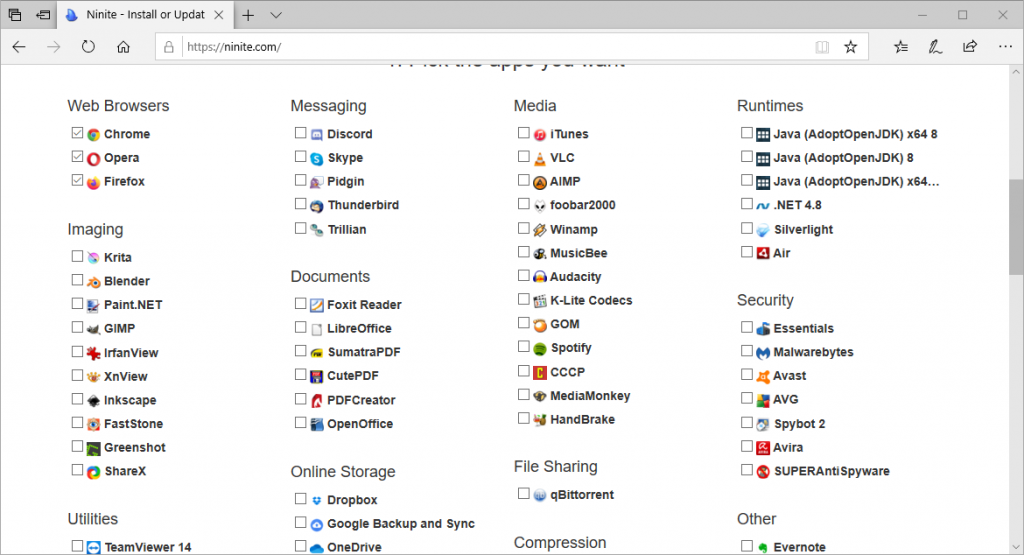
Task: Click the Dropbox icon
Action: pyautogui.click(x=317, y=500)
